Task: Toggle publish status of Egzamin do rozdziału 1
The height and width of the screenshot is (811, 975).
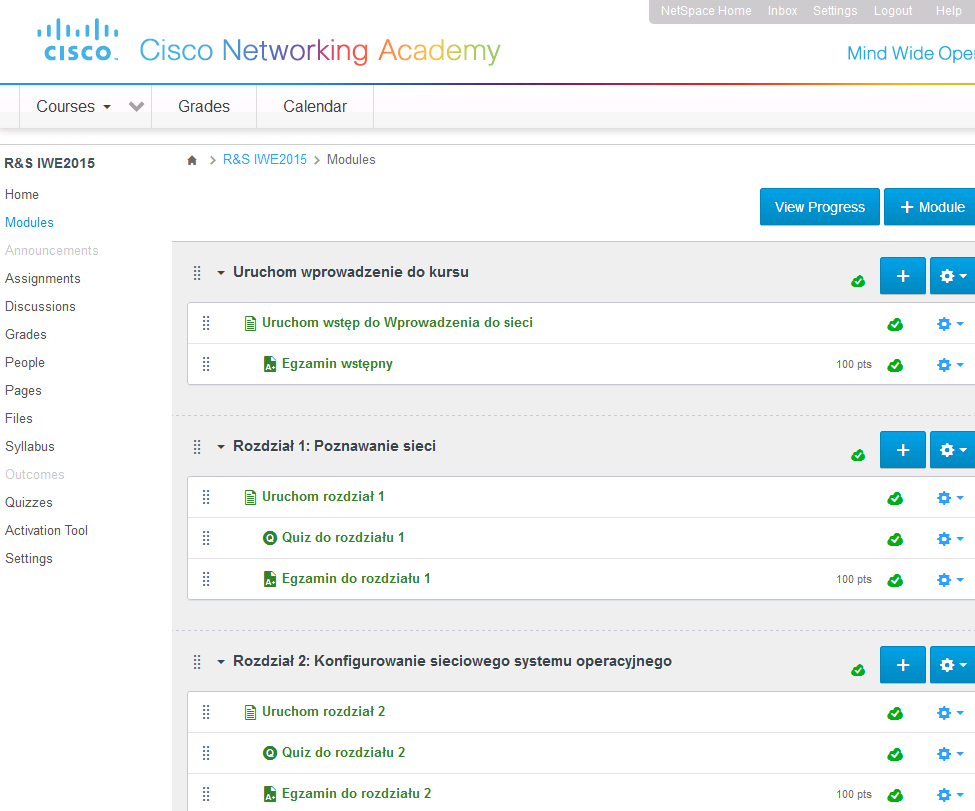Action: (x=895, y=581)
